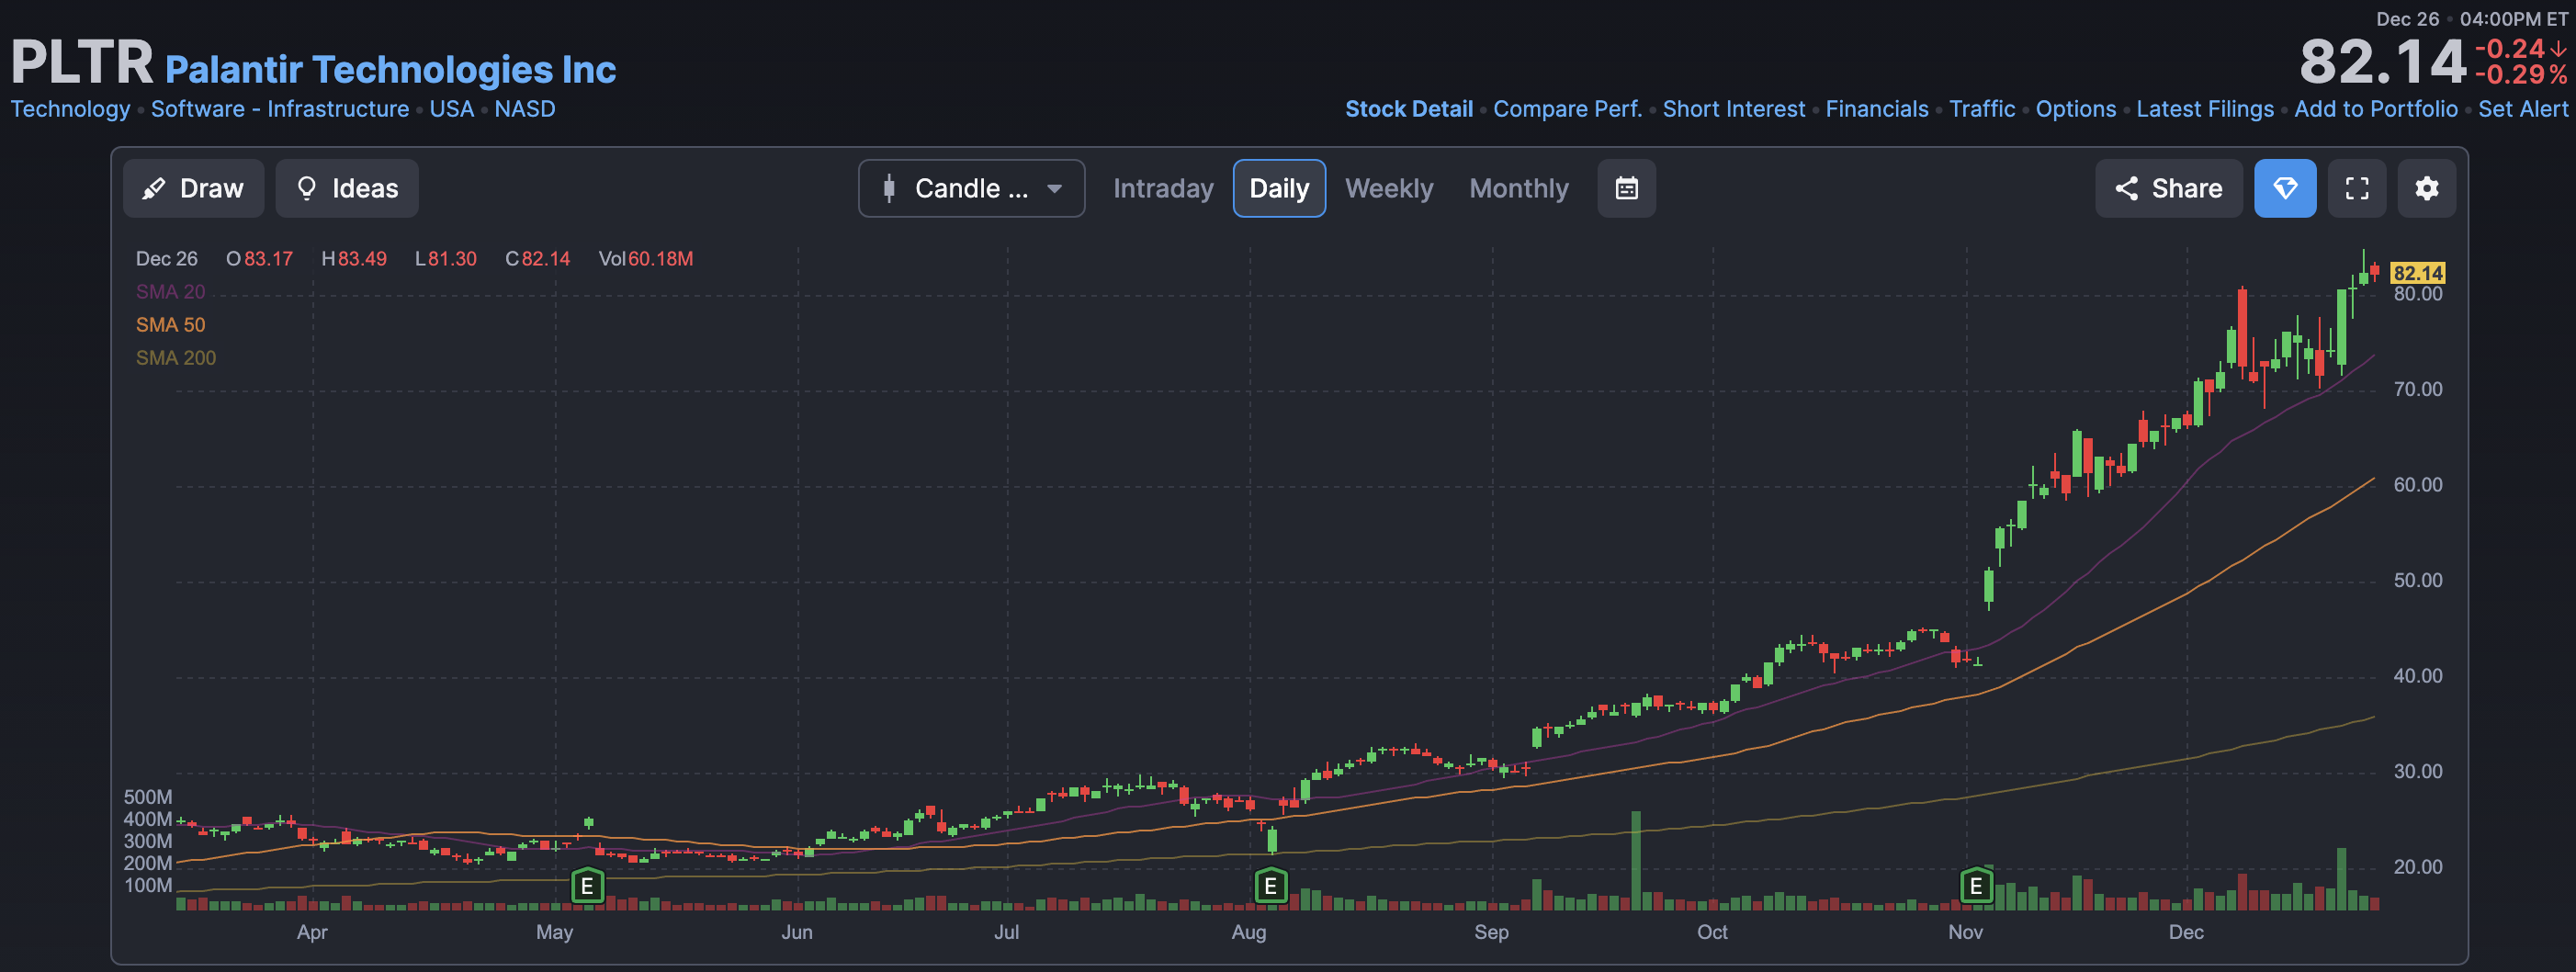Viewport: 2576px width, 972px height.
Task: Open the Palantir Technologies Inc company link
Action: [391, 69]
